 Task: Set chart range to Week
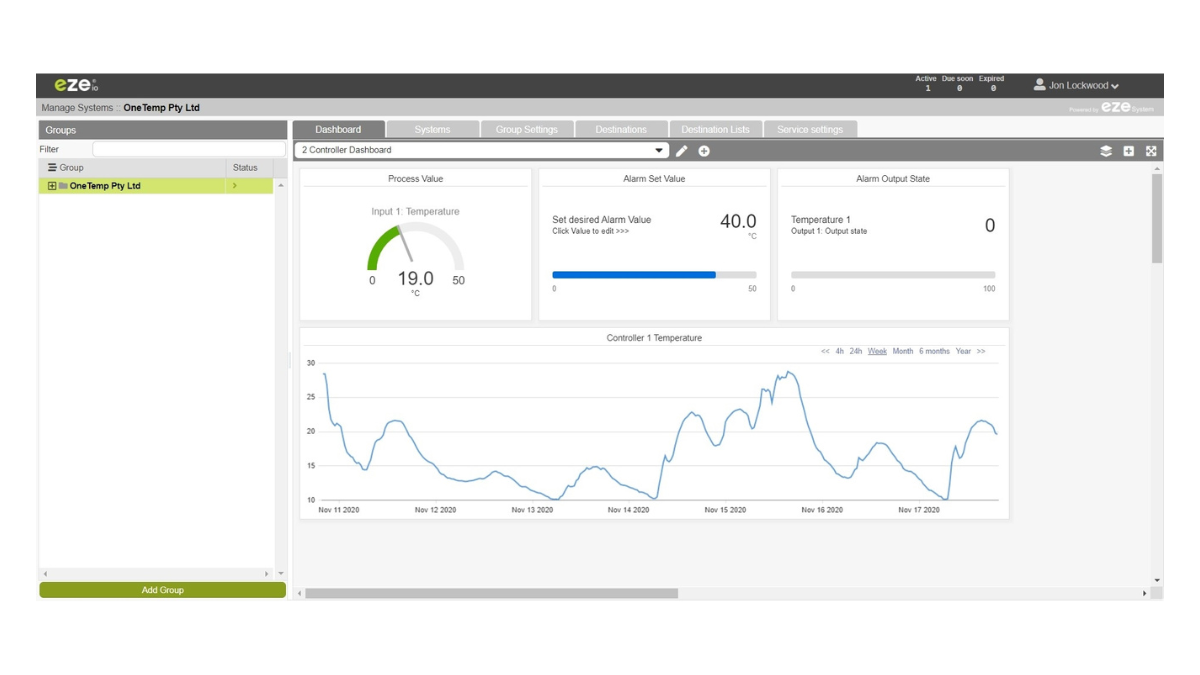coord(877,351)
